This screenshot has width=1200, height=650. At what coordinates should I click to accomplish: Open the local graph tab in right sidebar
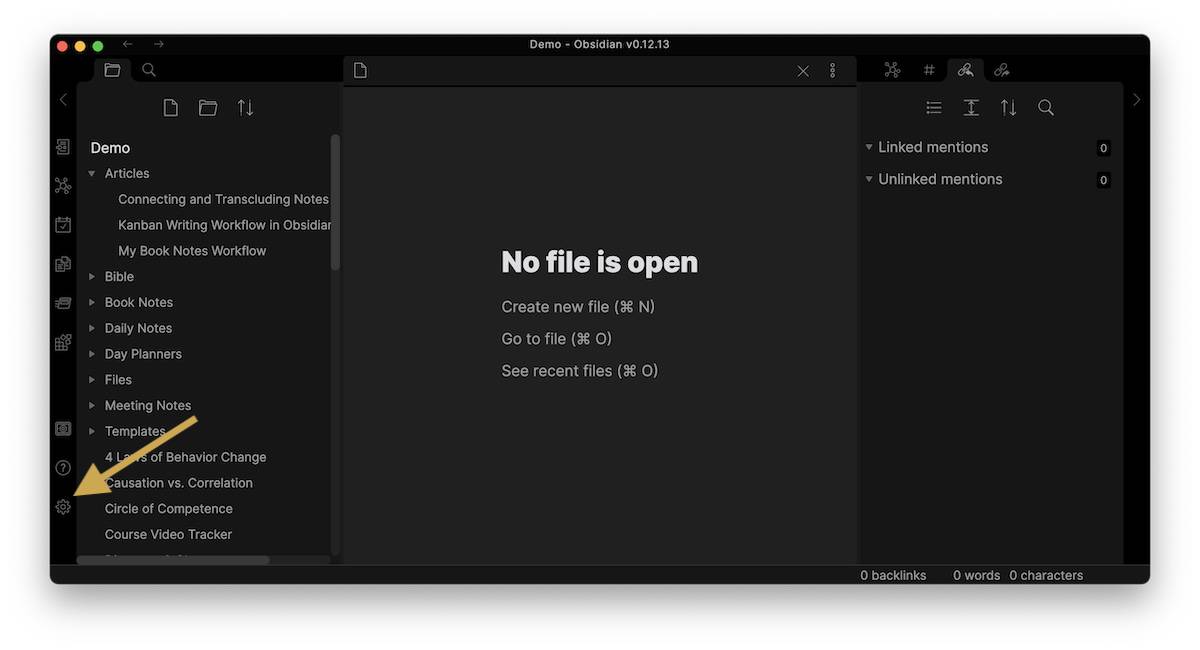pos(892,70)
